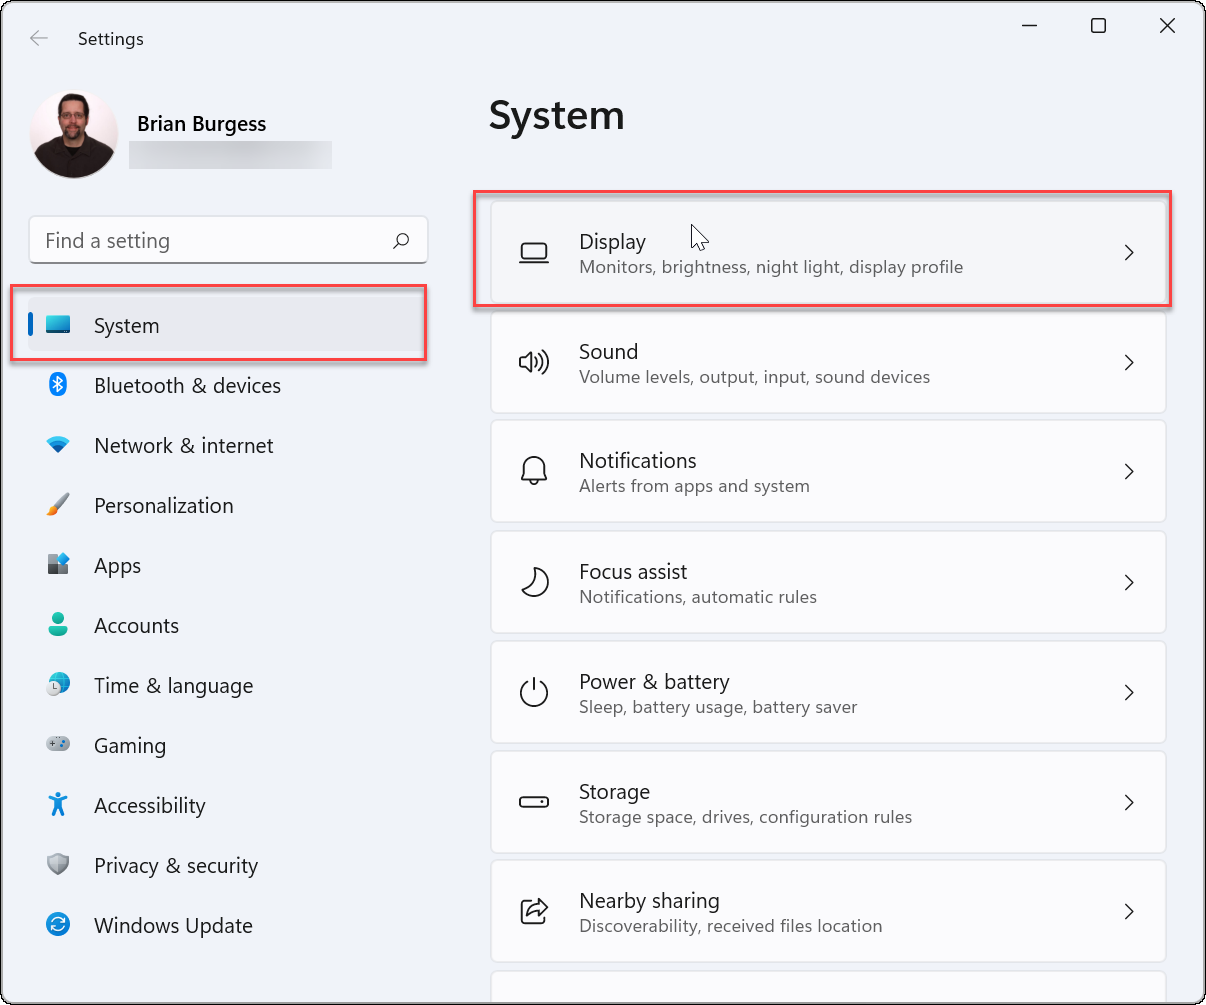Open Display settings via its monitor icon
Screen dimensions: 1206x1005
coord(534,252)
